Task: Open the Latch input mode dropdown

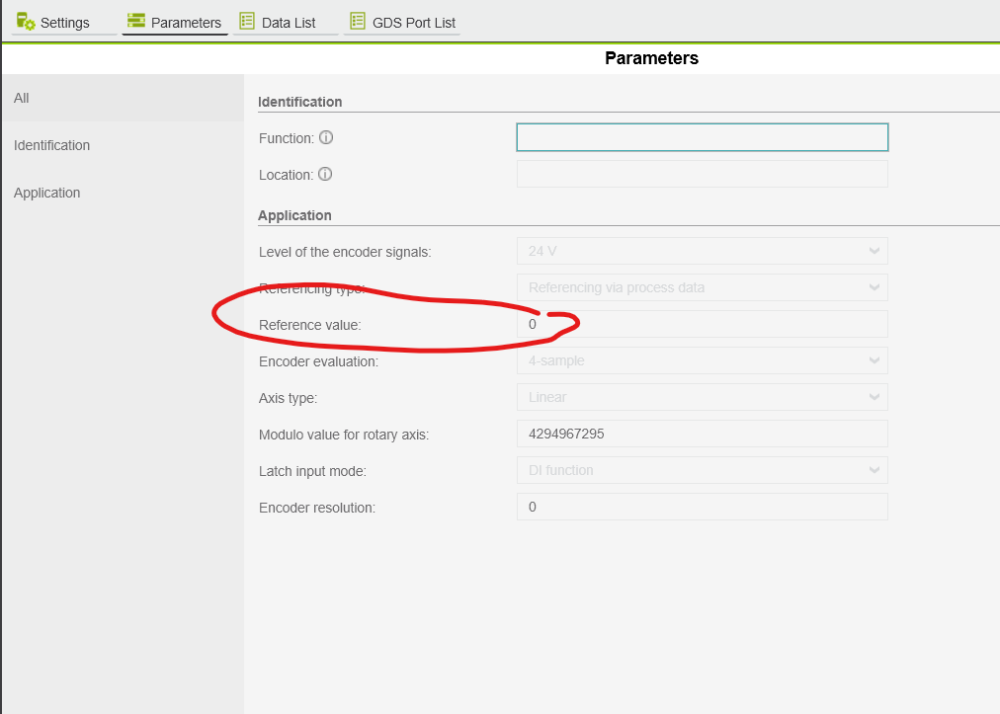Action: click(x=702, y=470)
